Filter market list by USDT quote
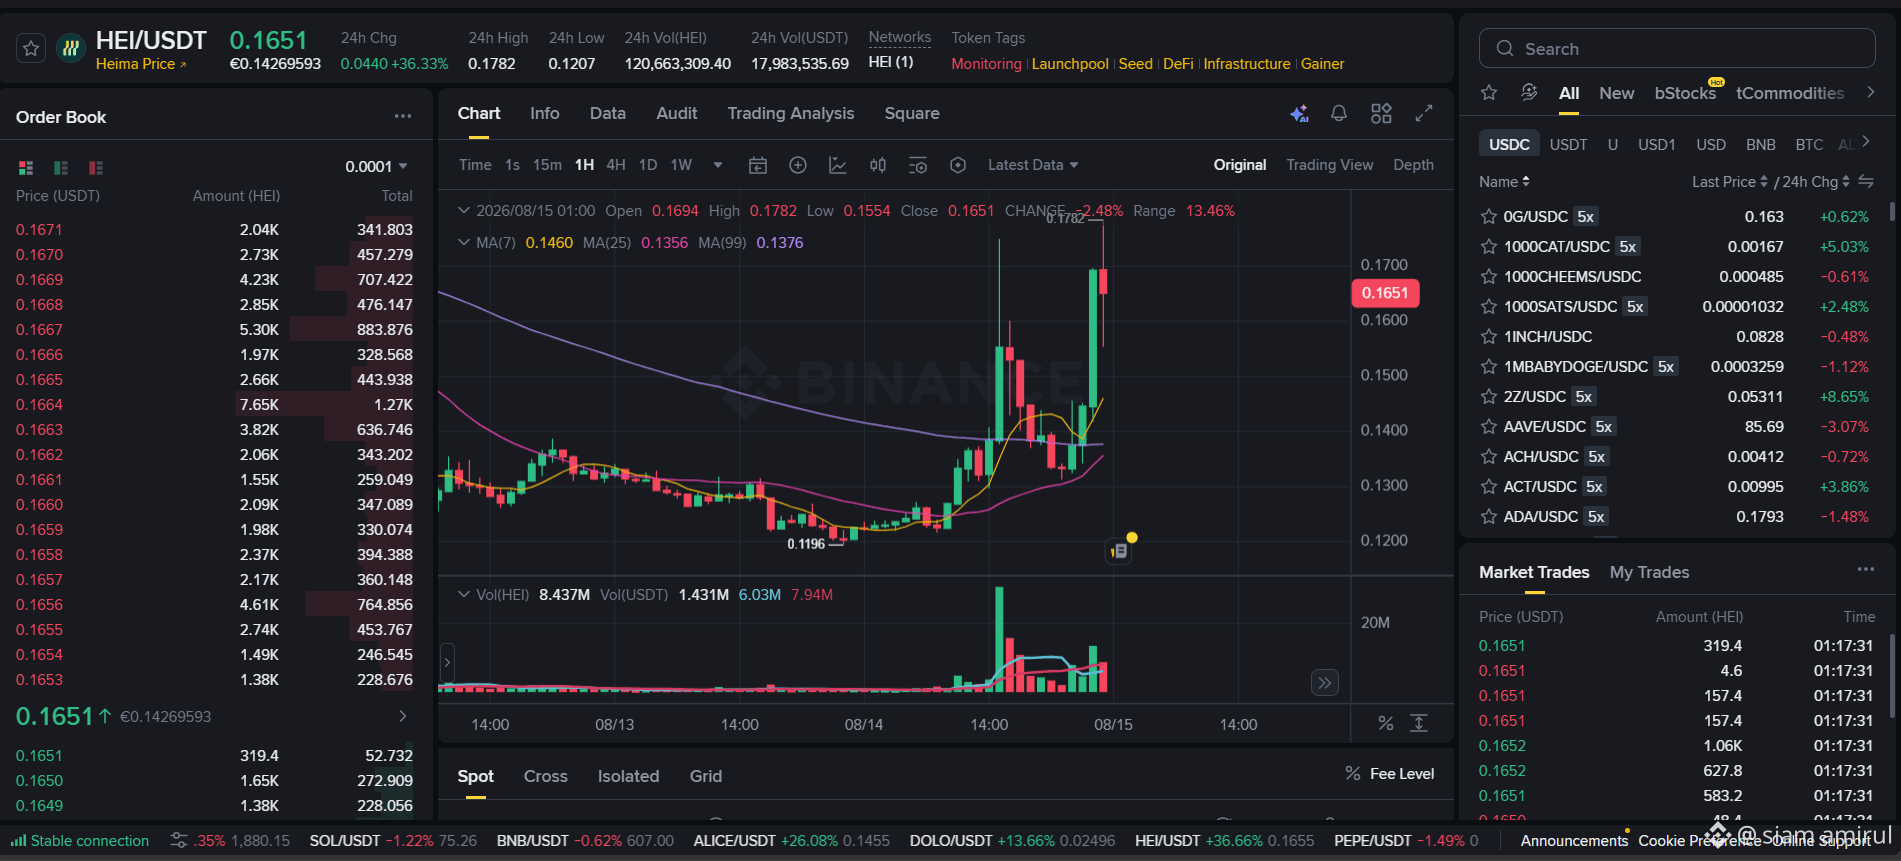Viewport: 1901px width, 861px height. [x=1568, y=144]
